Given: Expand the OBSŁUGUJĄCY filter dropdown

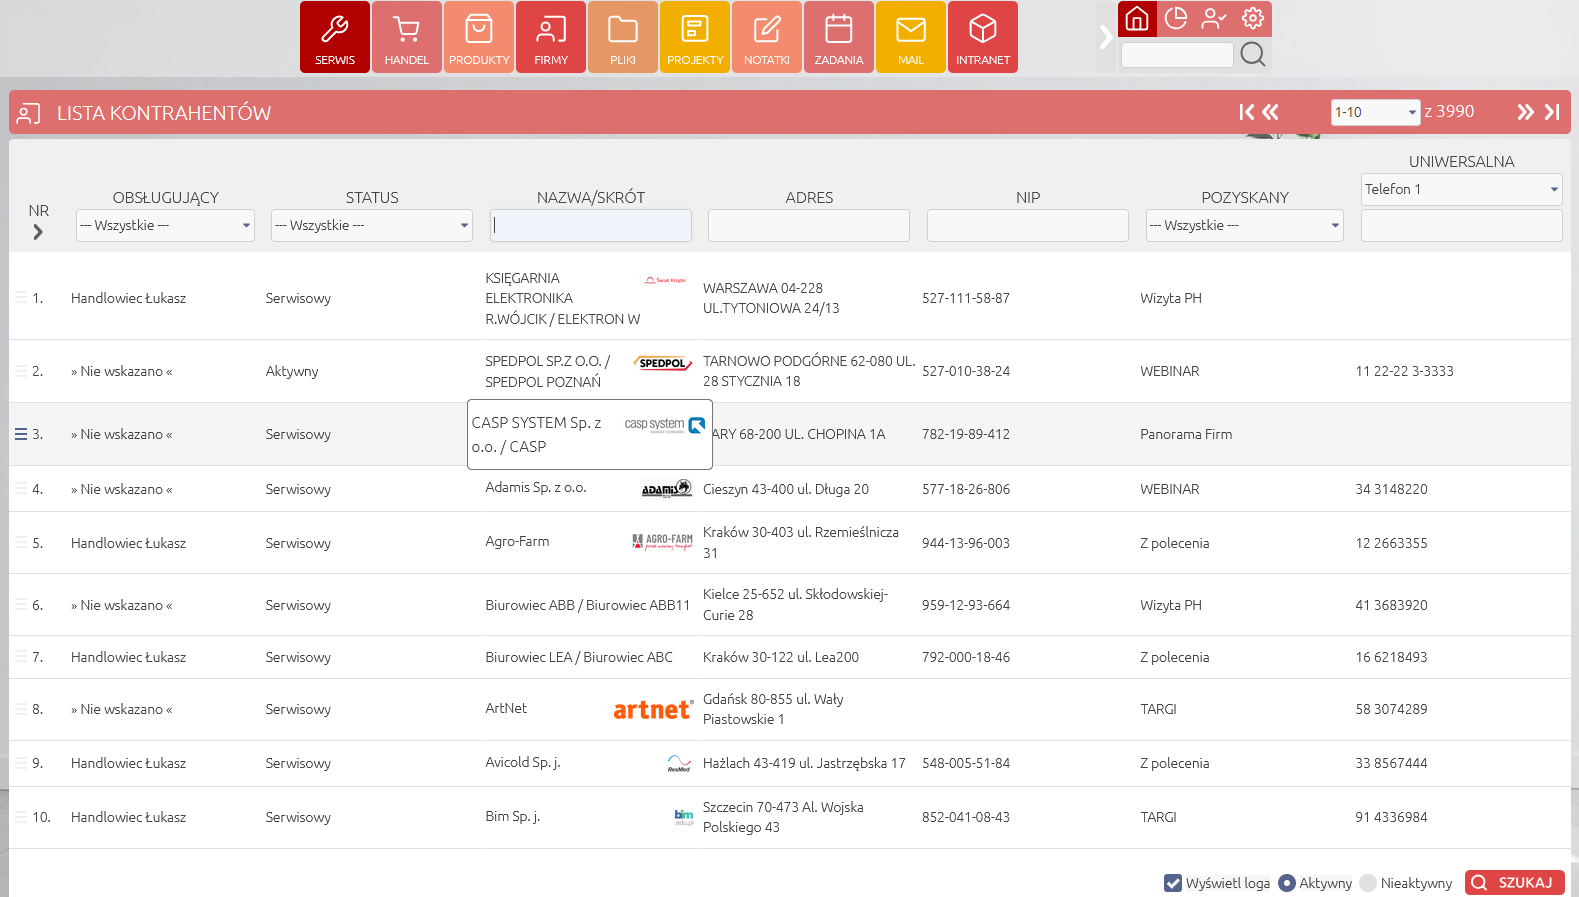Looking at the screenshot, I should (x=165, y=225).
